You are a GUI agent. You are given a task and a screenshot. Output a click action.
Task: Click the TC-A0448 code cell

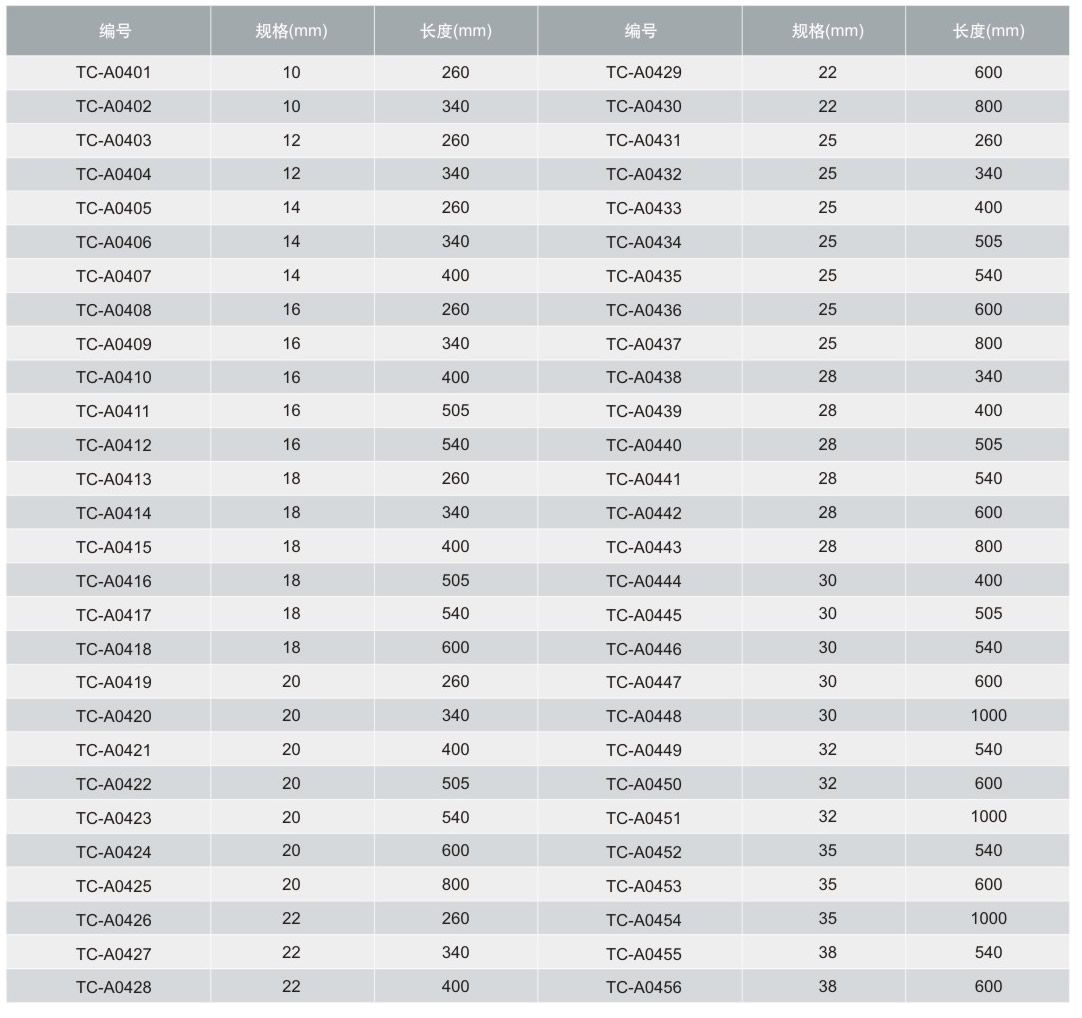click(643, 716)
